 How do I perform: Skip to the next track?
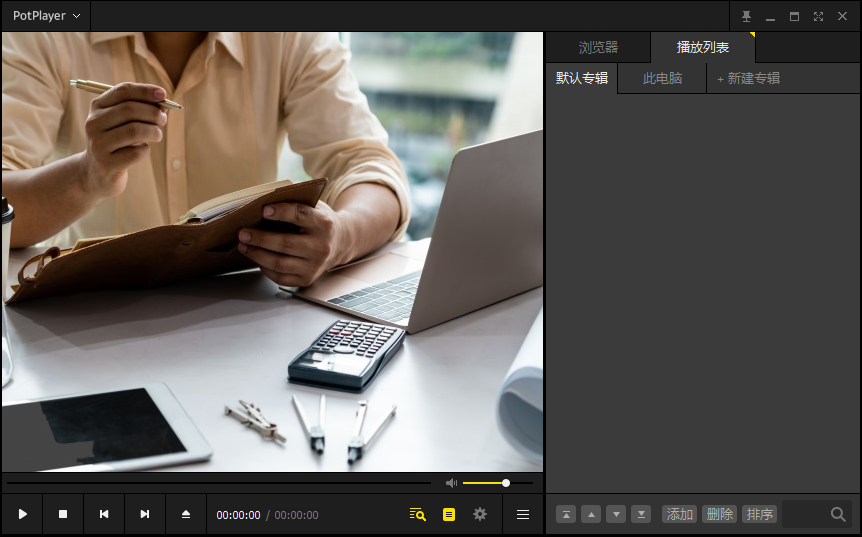point(145,514)
